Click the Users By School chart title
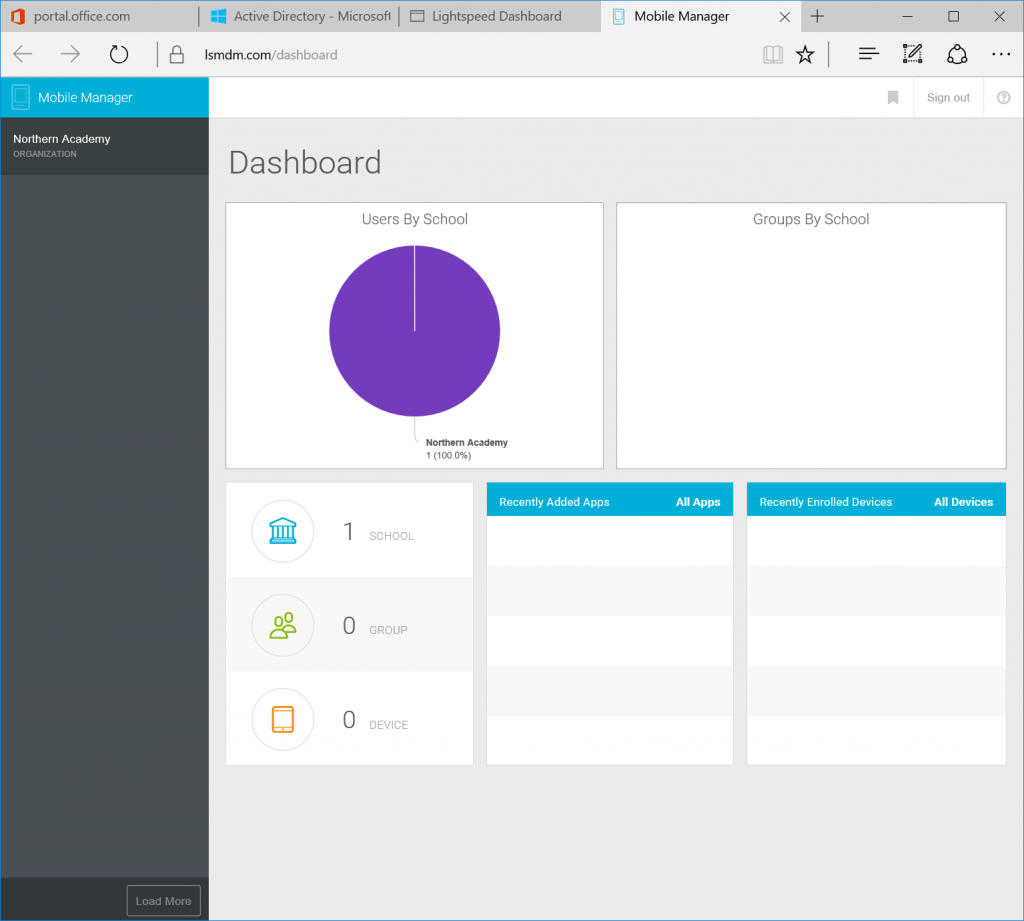The image size is (1024, 921). point(415,219)
